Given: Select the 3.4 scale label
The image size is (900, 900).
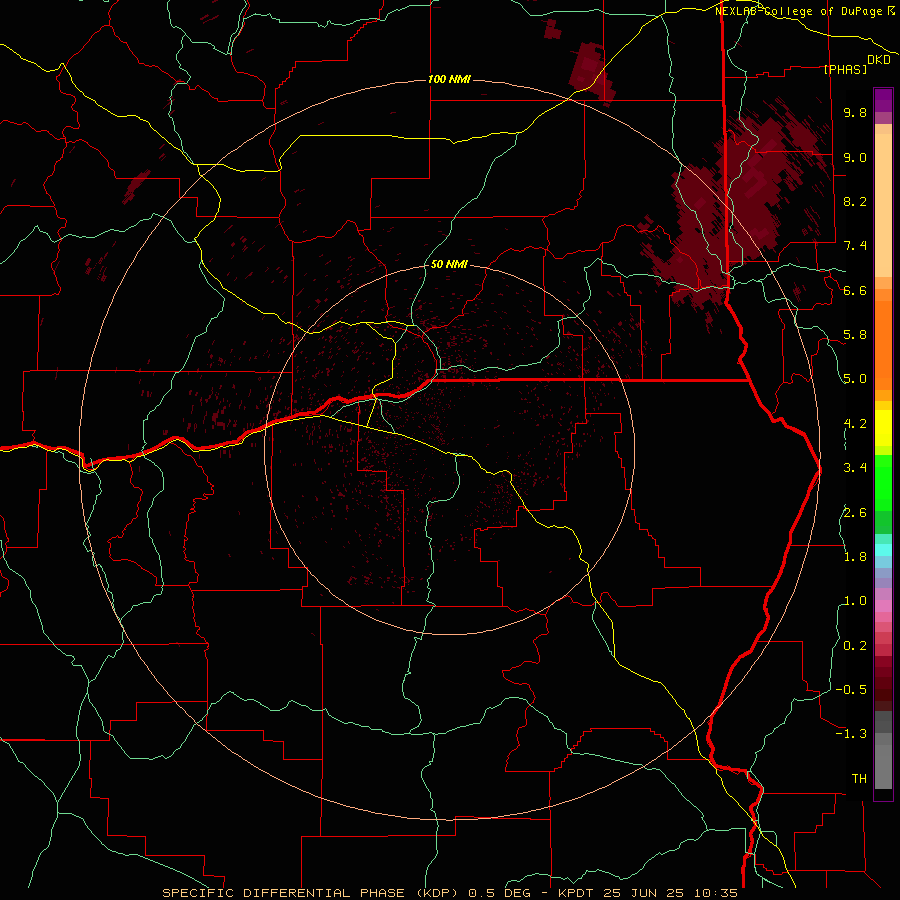Looking at the screenshot, I should (x=855, y=468).
